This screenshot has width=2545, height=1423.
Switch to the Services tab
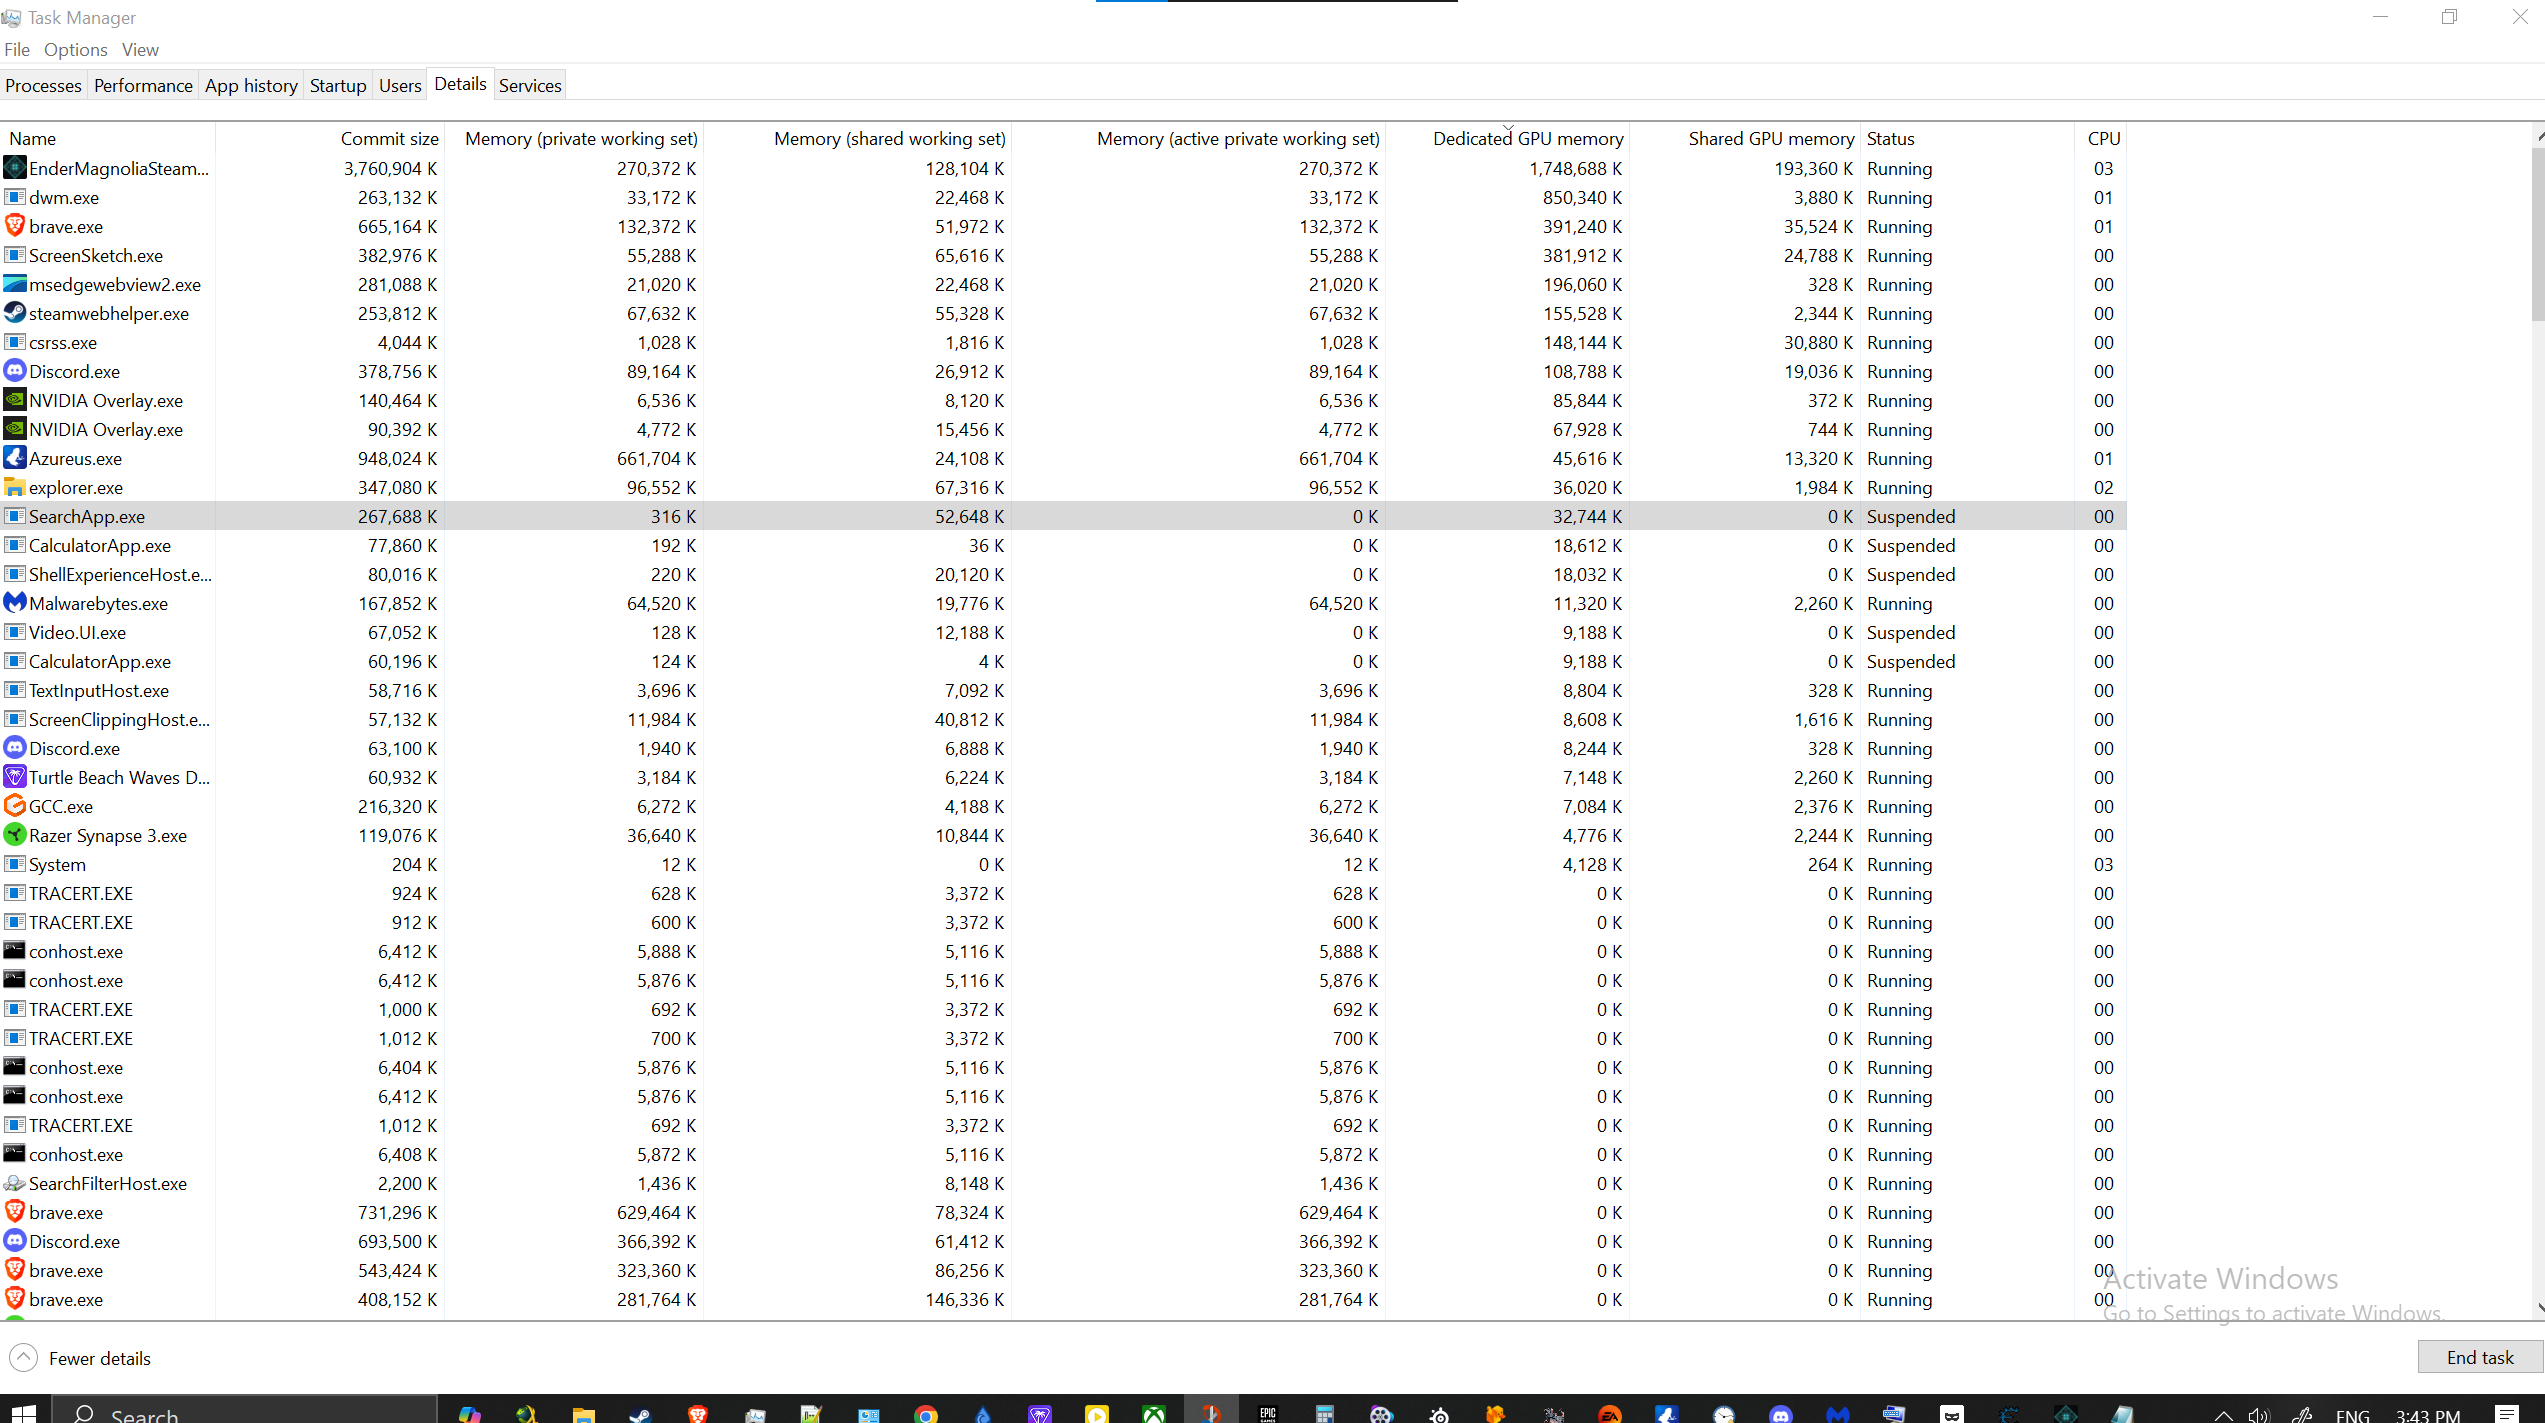point(530,86)
